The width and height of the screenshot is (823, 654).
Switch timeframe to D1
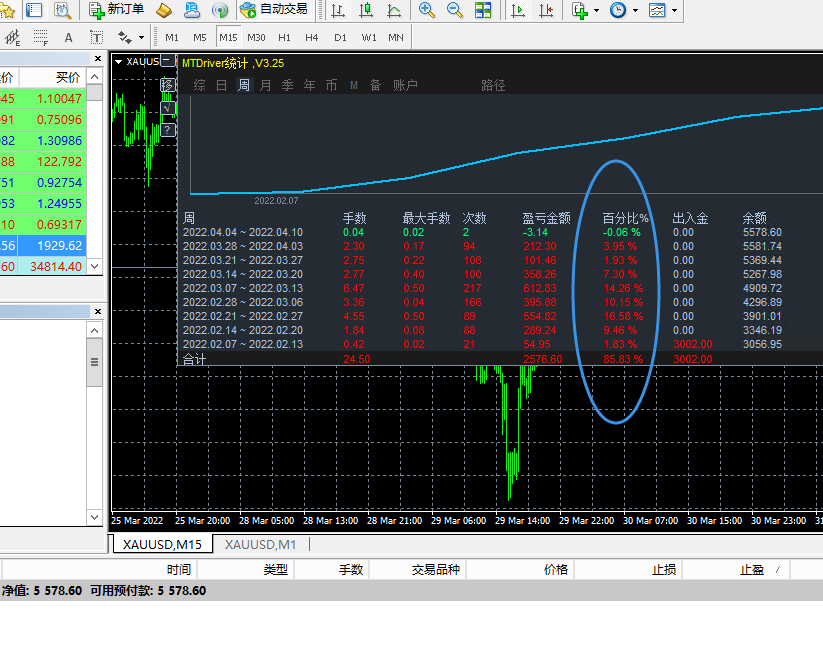pos(340,37)
